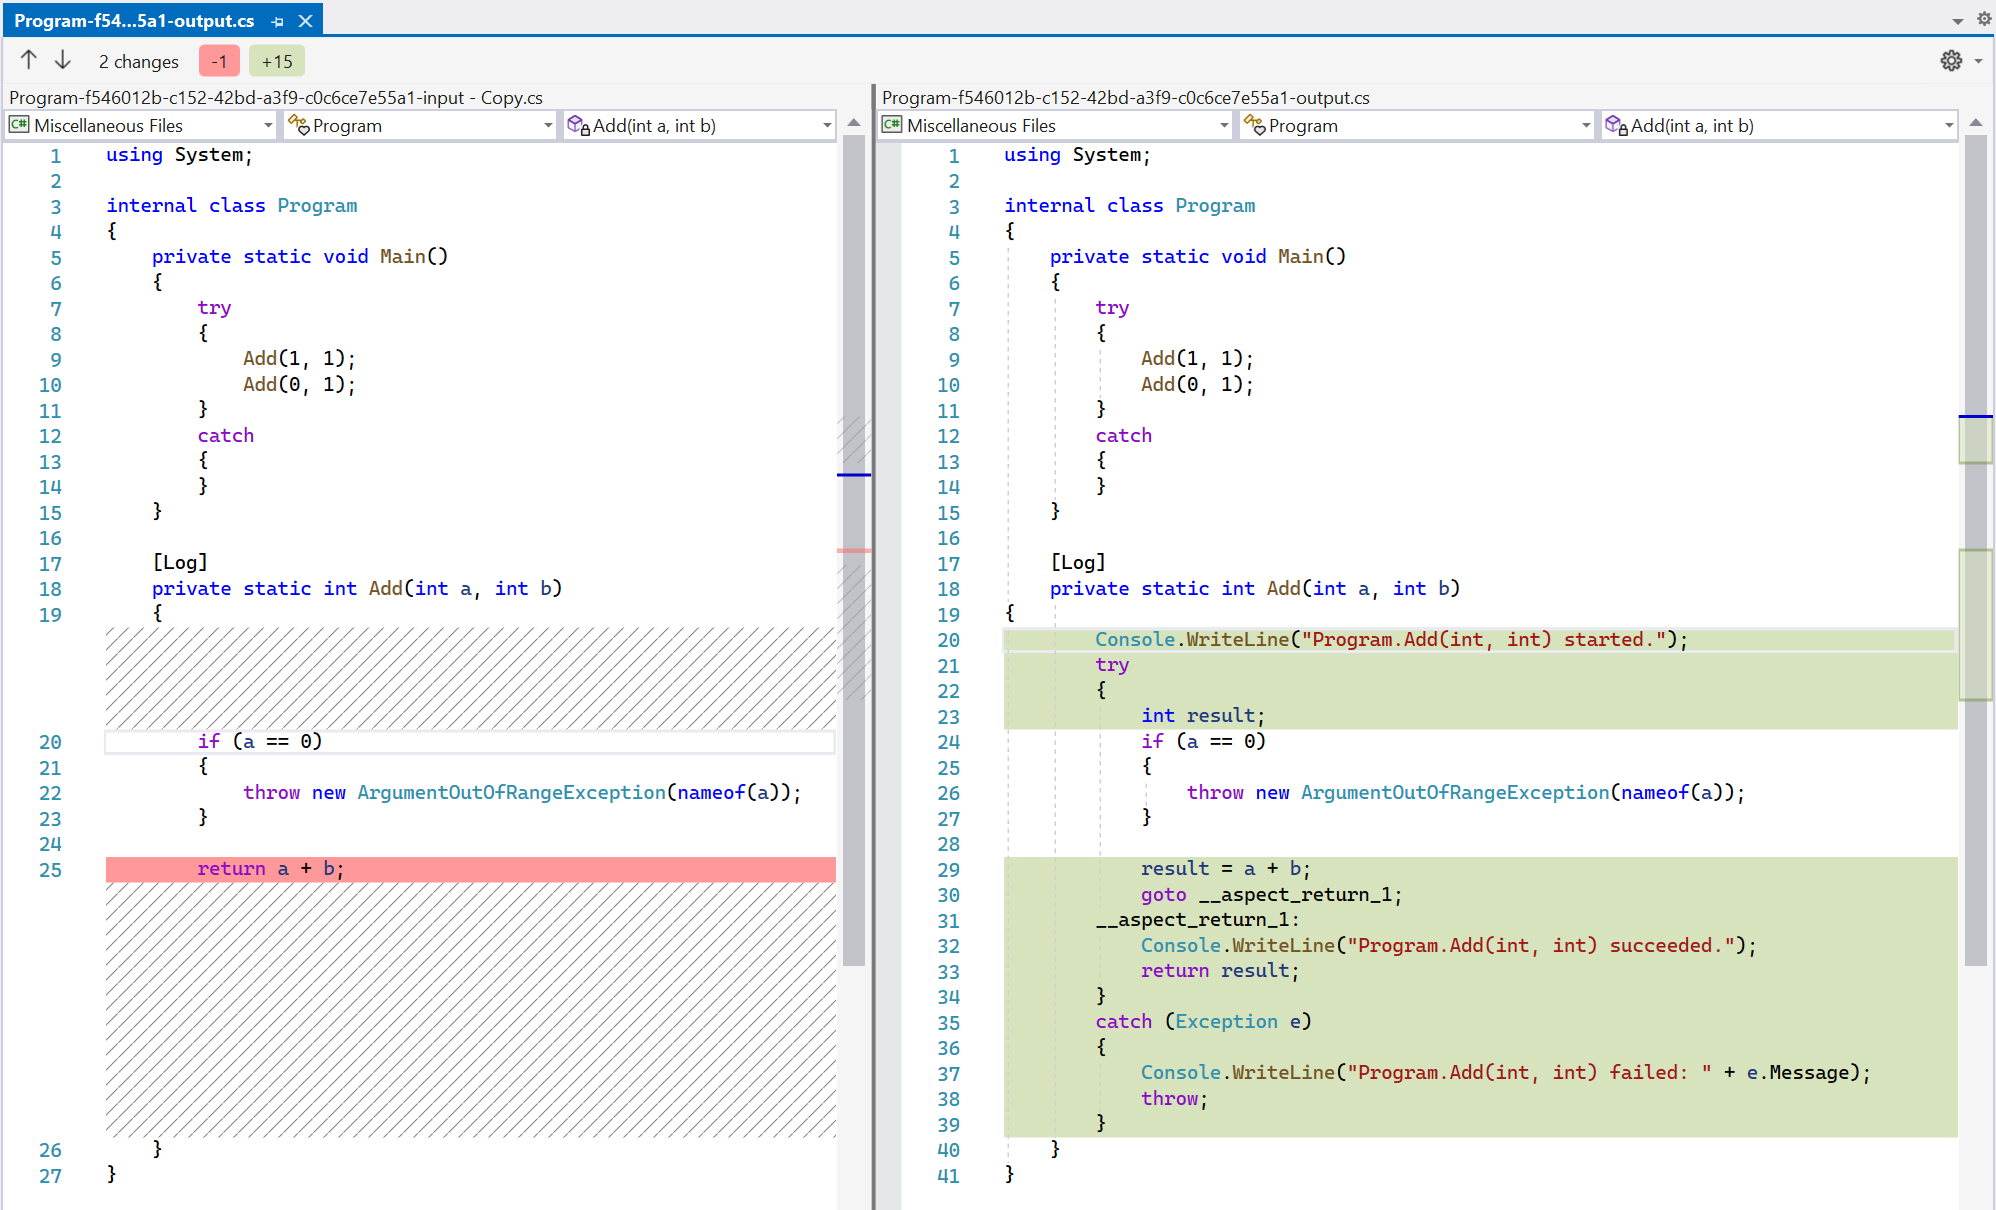Click Program class icon in right pane

point(1254,125)
